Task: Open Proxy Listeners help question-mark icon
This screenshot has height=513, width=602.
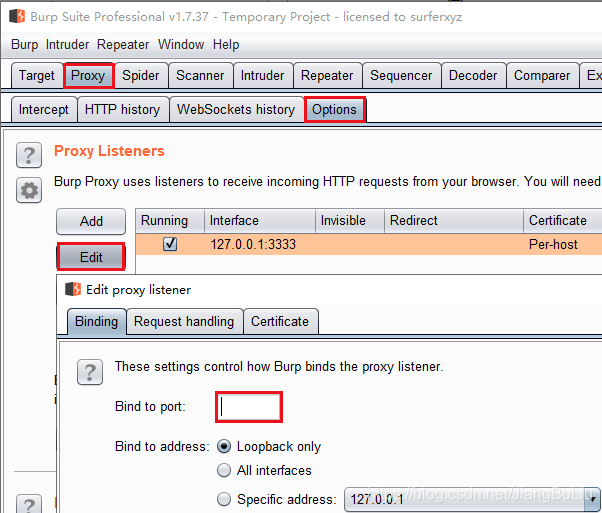Action: pyautogui.click(x=29, y=155)
